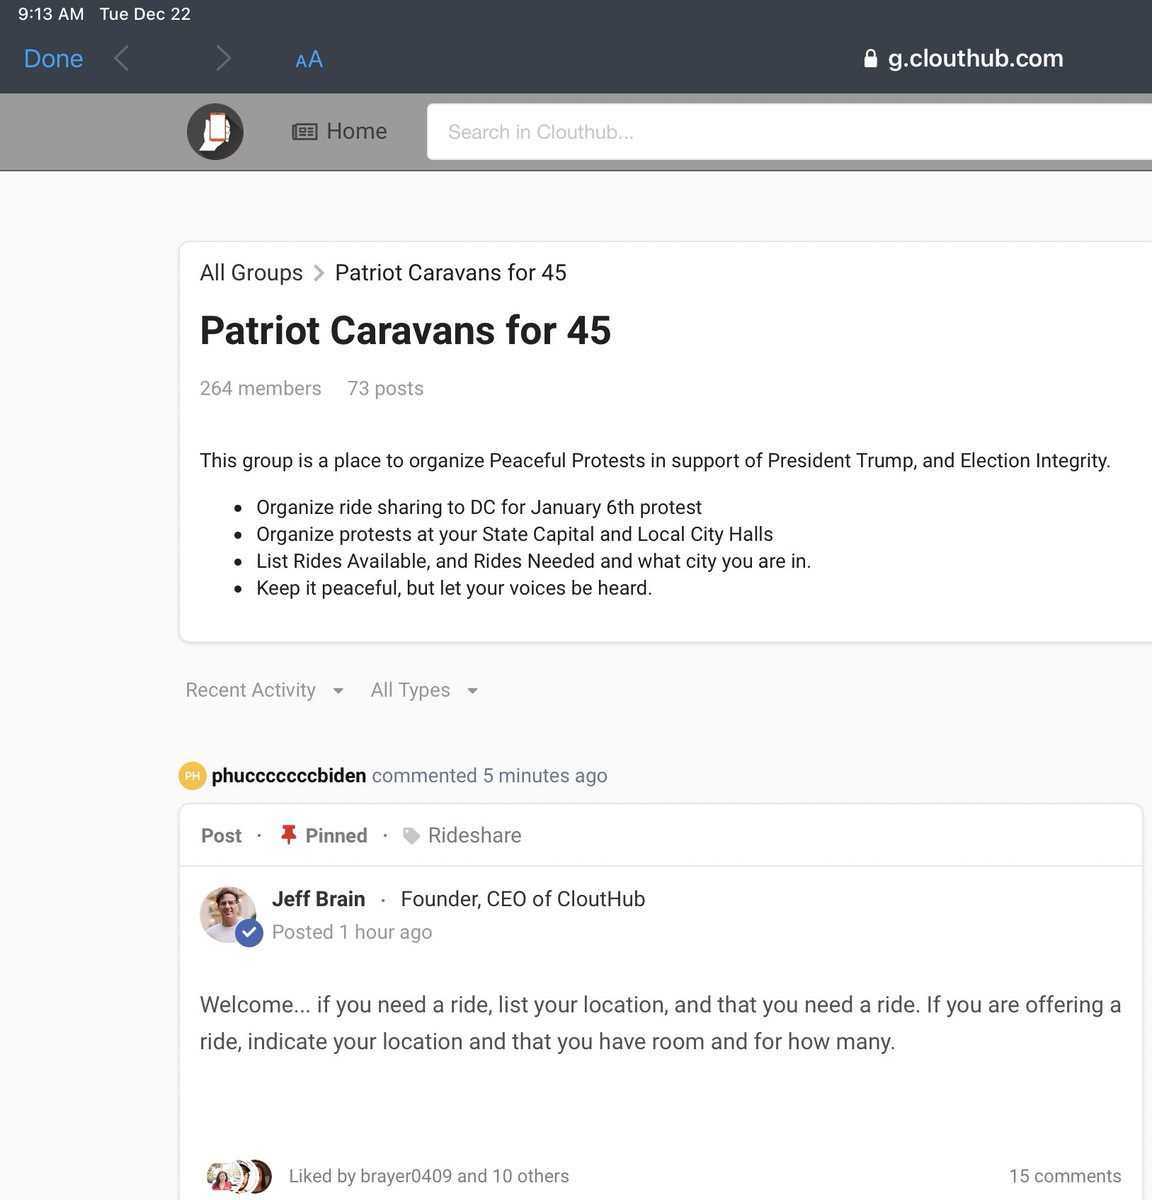
Task: Tap Done to close the browser view
Action: (53, 59)
